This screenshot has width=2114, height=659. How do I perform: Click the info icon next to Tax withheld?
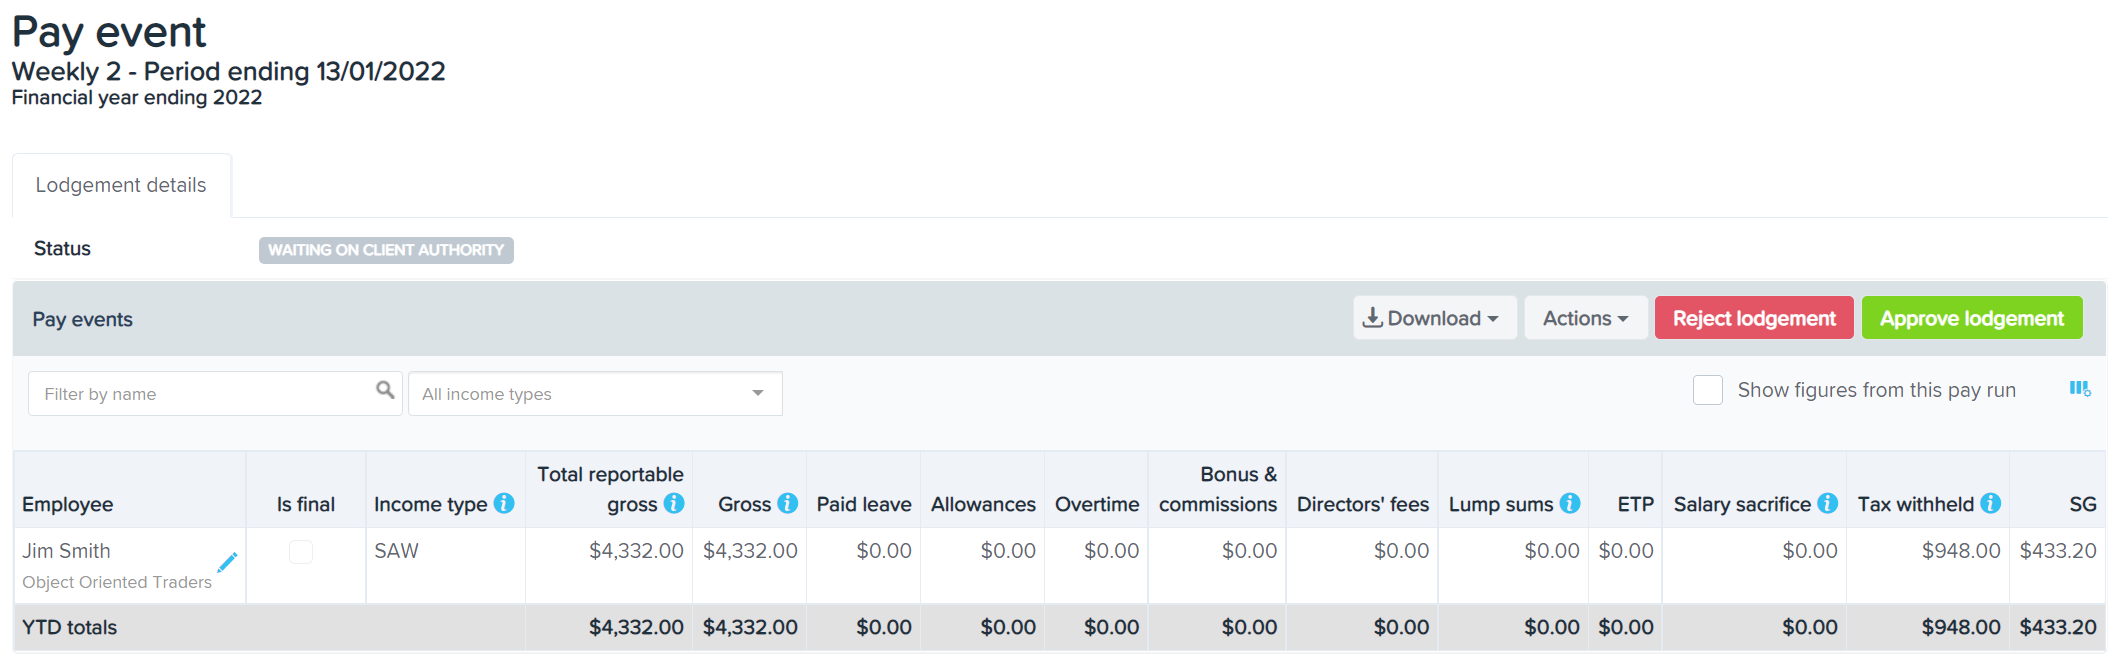click(1991, 504)
